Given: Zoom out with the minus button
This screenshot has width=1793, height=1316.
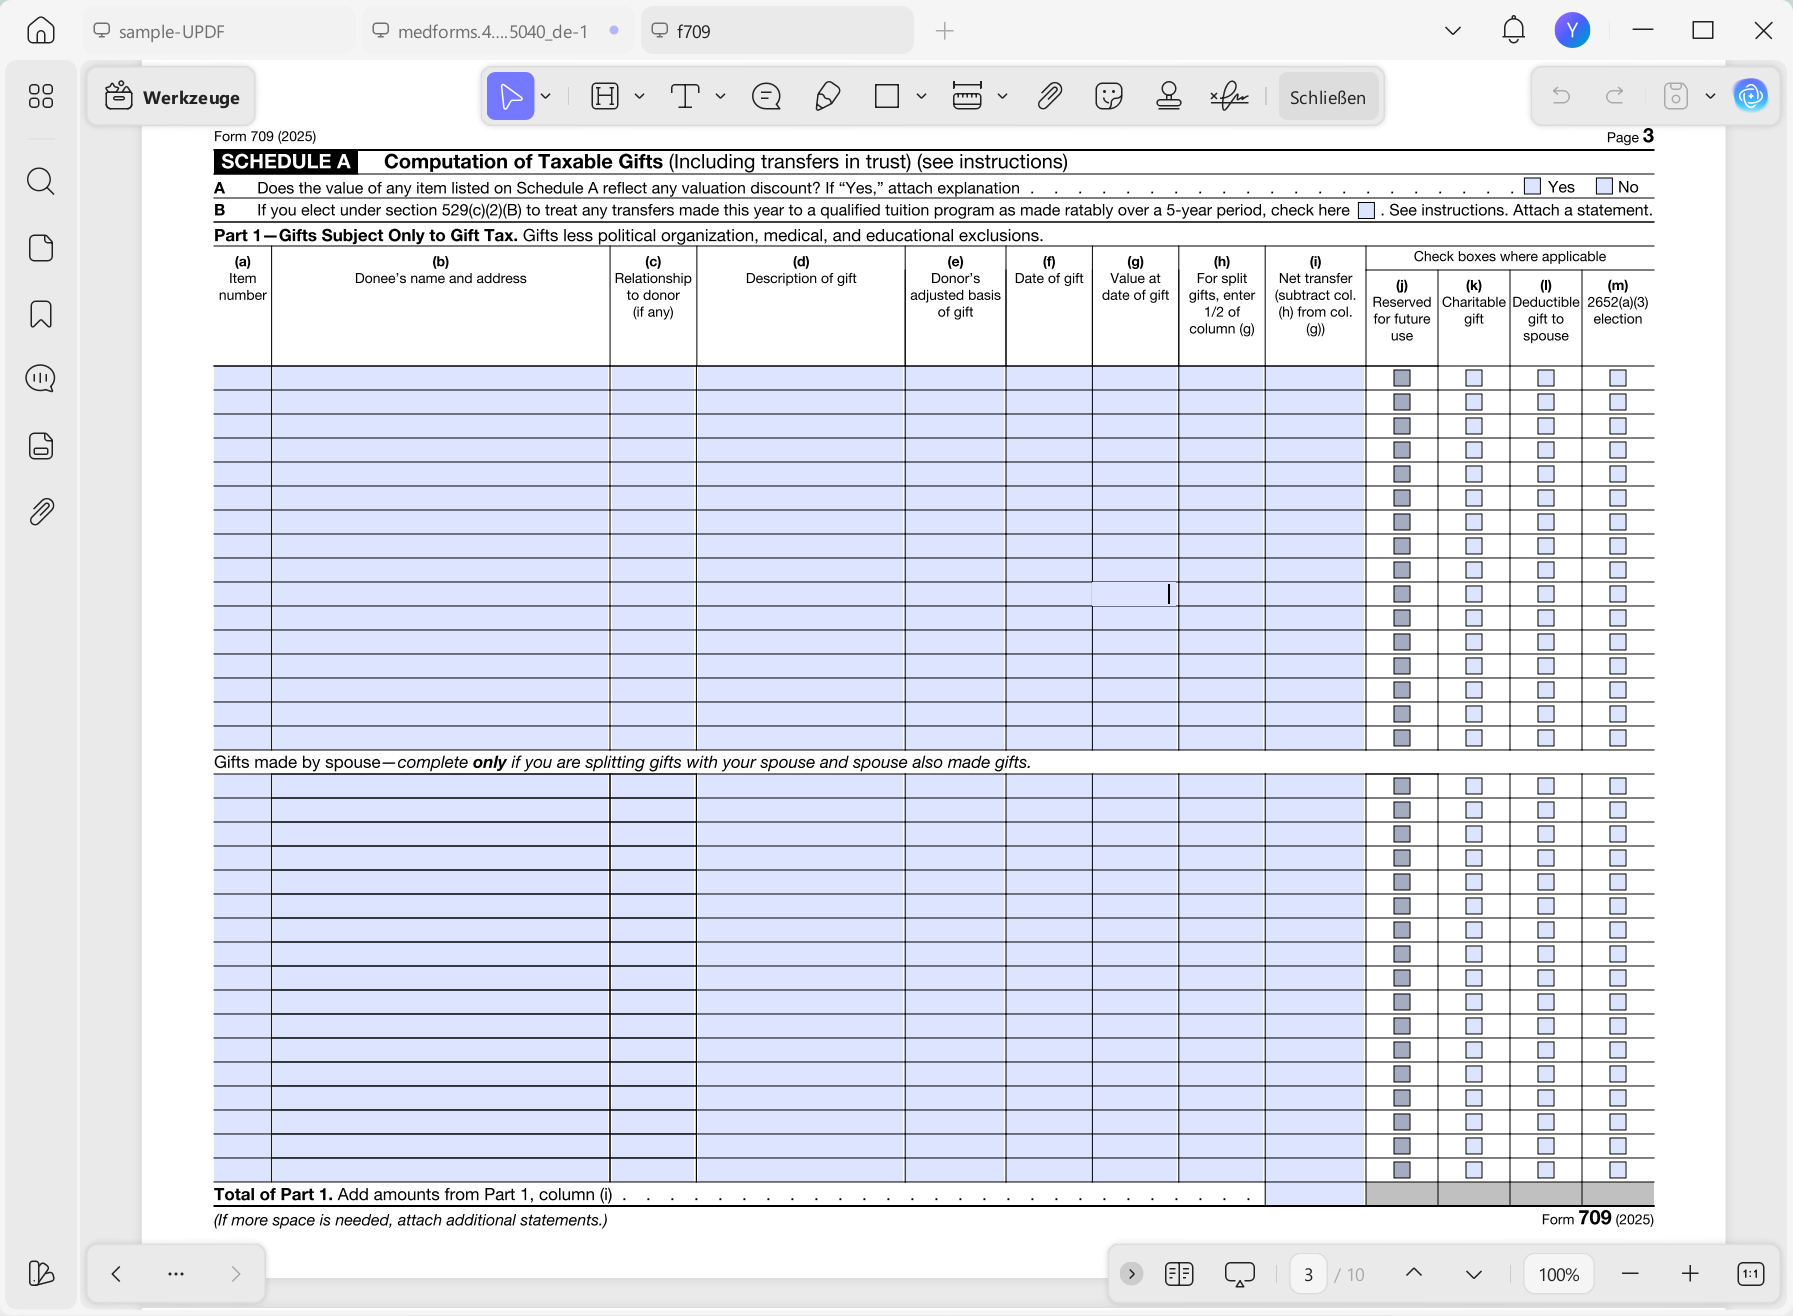Looking at the screenshot, I should click(1630, 1274).
